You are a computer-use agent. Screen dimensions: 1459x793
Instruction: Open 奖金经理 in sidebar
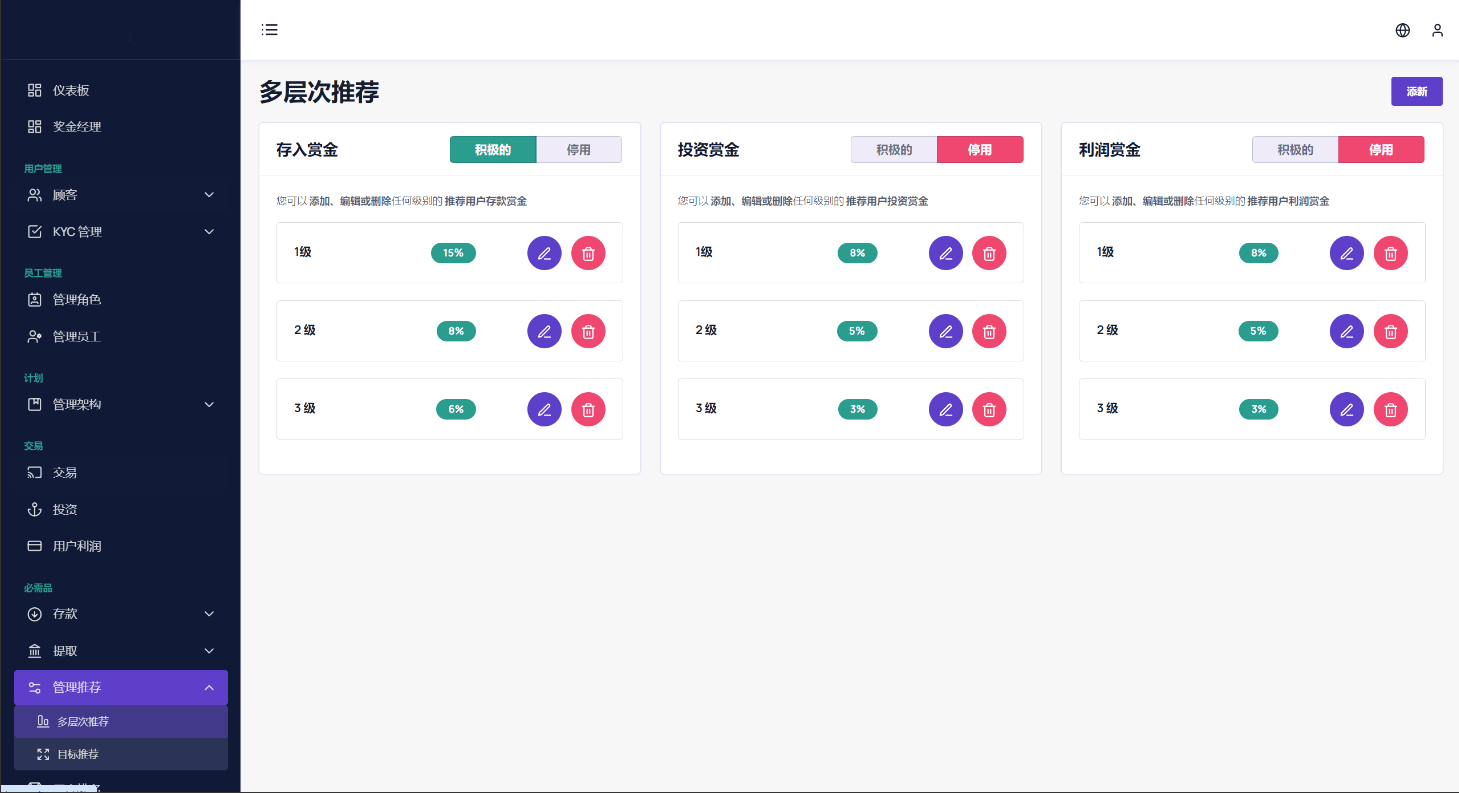[x=120, y=127]
